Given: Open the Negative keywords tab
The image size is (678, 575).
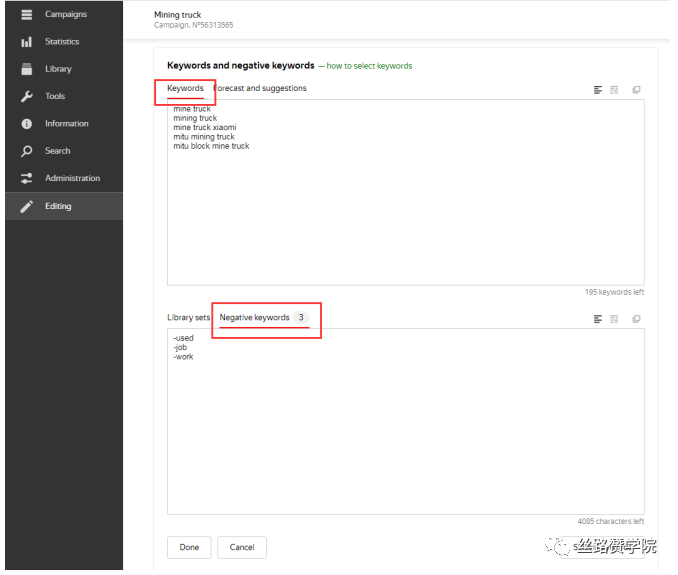Looking at the screenshot, I should [254, 318].
